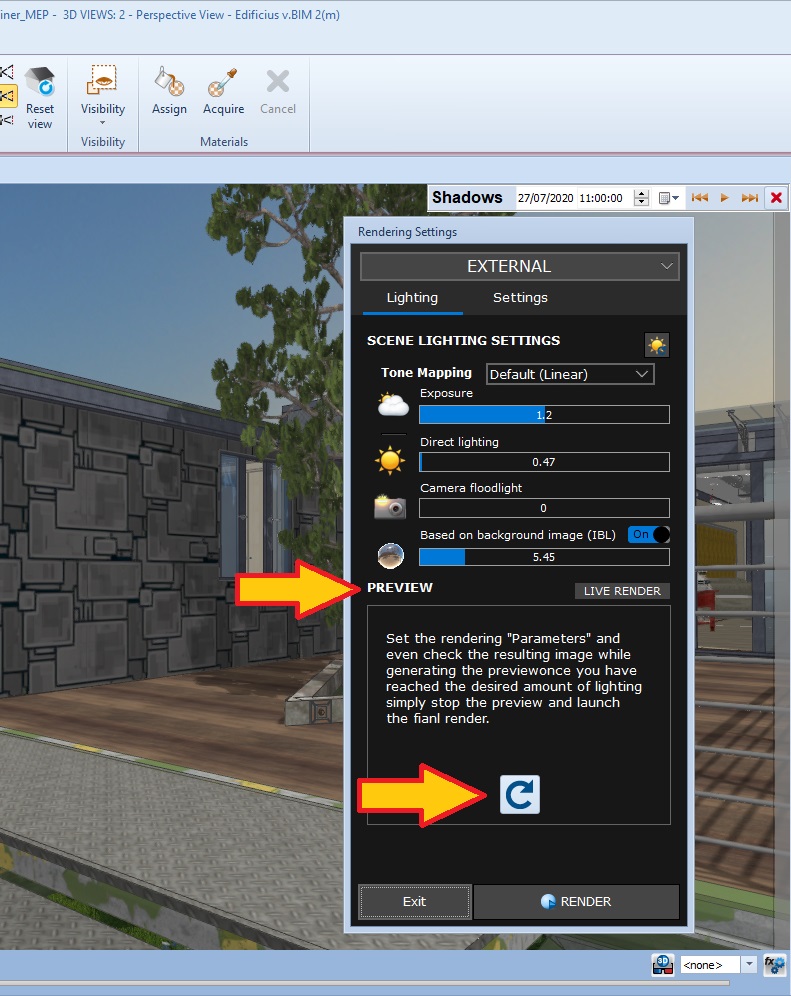Screen dimensions: 791x996
Task: Click the LIVE RENDER button
Action: pos(622,591)
